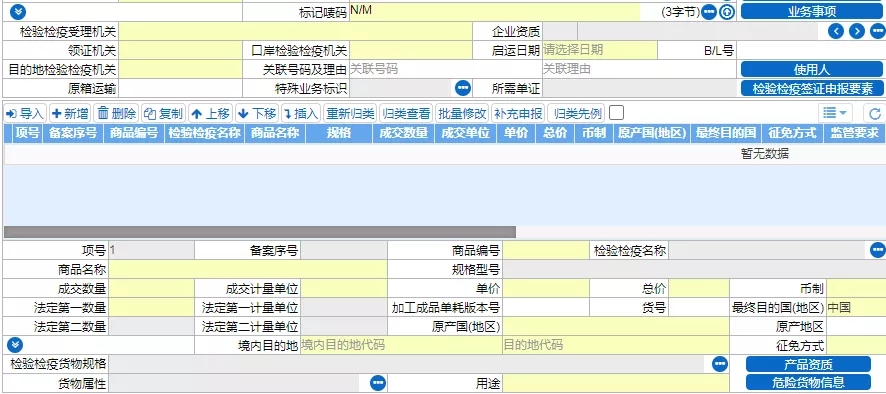Image resolution: width=886 pixels, height=394 pixels.
Task: Click 删除 in the goods toolbar
Action: tap(116, 114)
